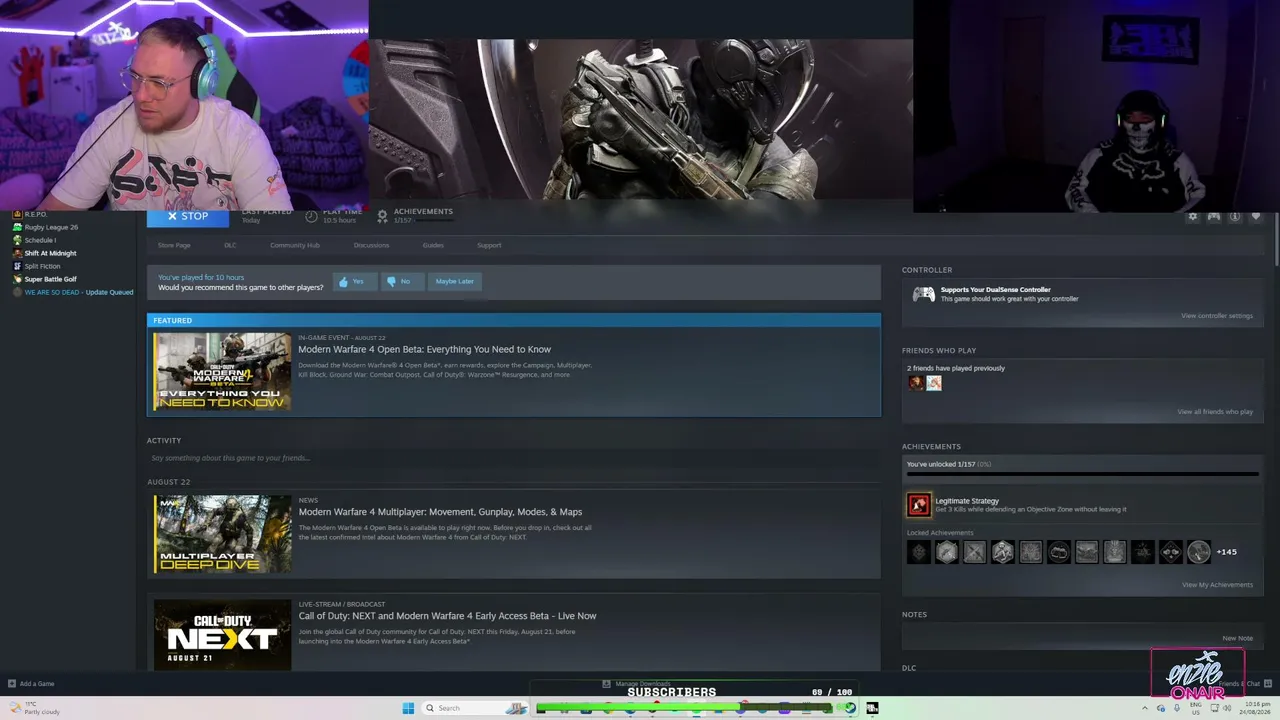Open the Windows Start menu
Screen dimensions: 1280x720
(x=408, y=708)
